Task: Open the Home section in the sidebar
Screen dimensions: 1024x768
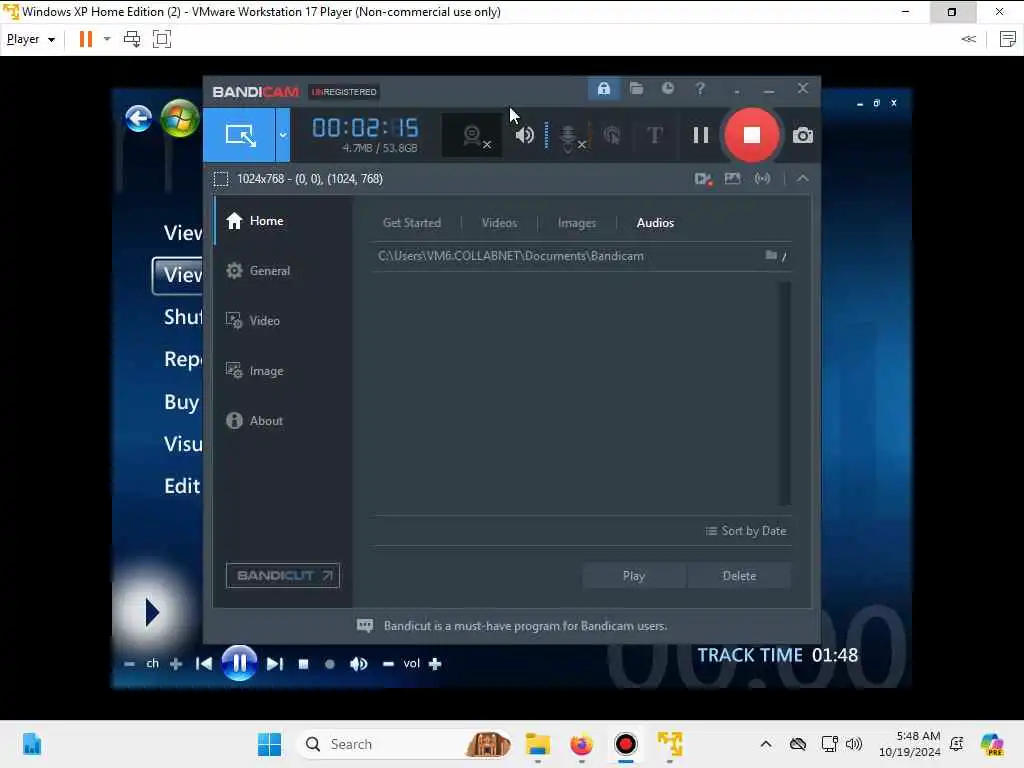Action: point(283,221)
